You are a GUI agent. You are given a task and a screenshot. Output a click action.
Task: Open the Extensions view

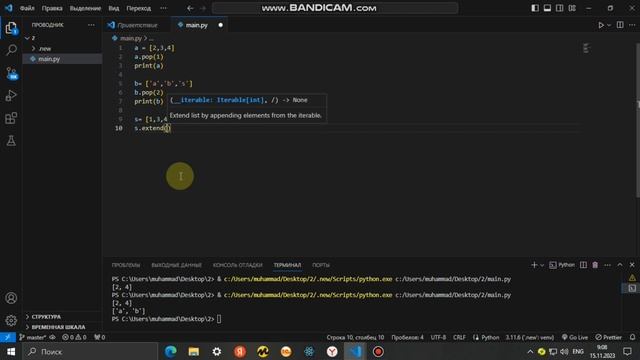pos(11,118)
